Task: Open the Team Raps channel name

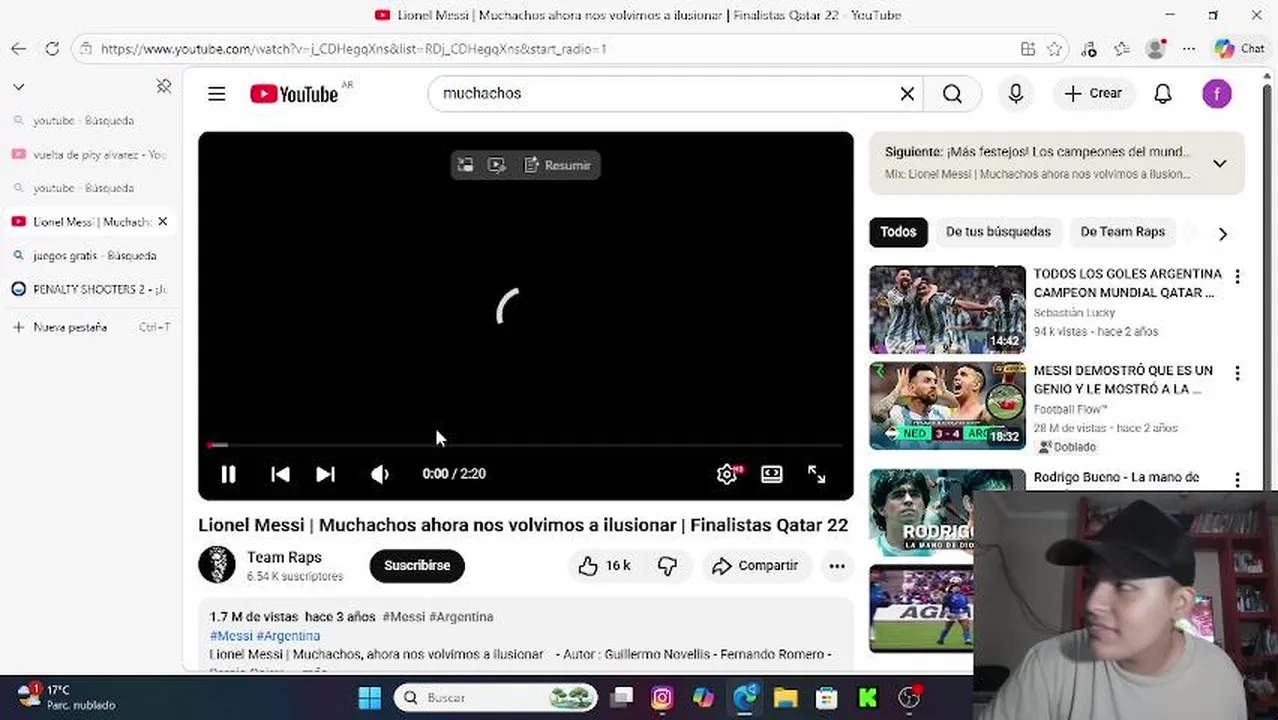Action: click(x=284, y=557)
